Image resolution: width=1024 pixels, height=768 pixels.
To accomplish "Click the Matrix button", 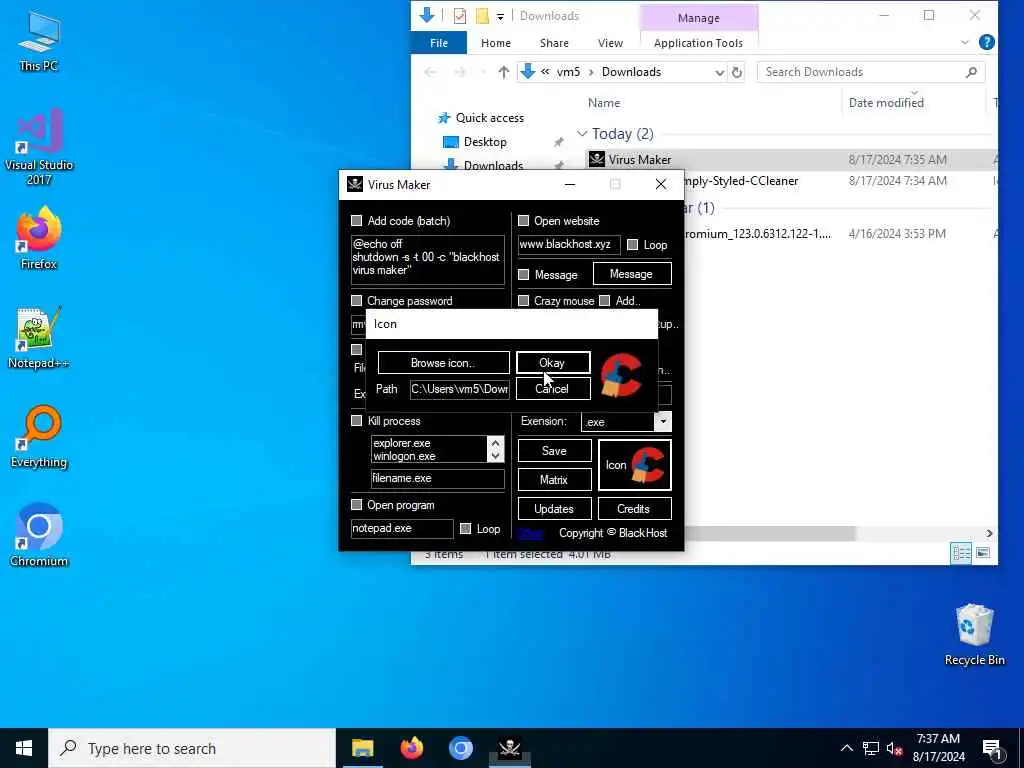I will [554, 479].
